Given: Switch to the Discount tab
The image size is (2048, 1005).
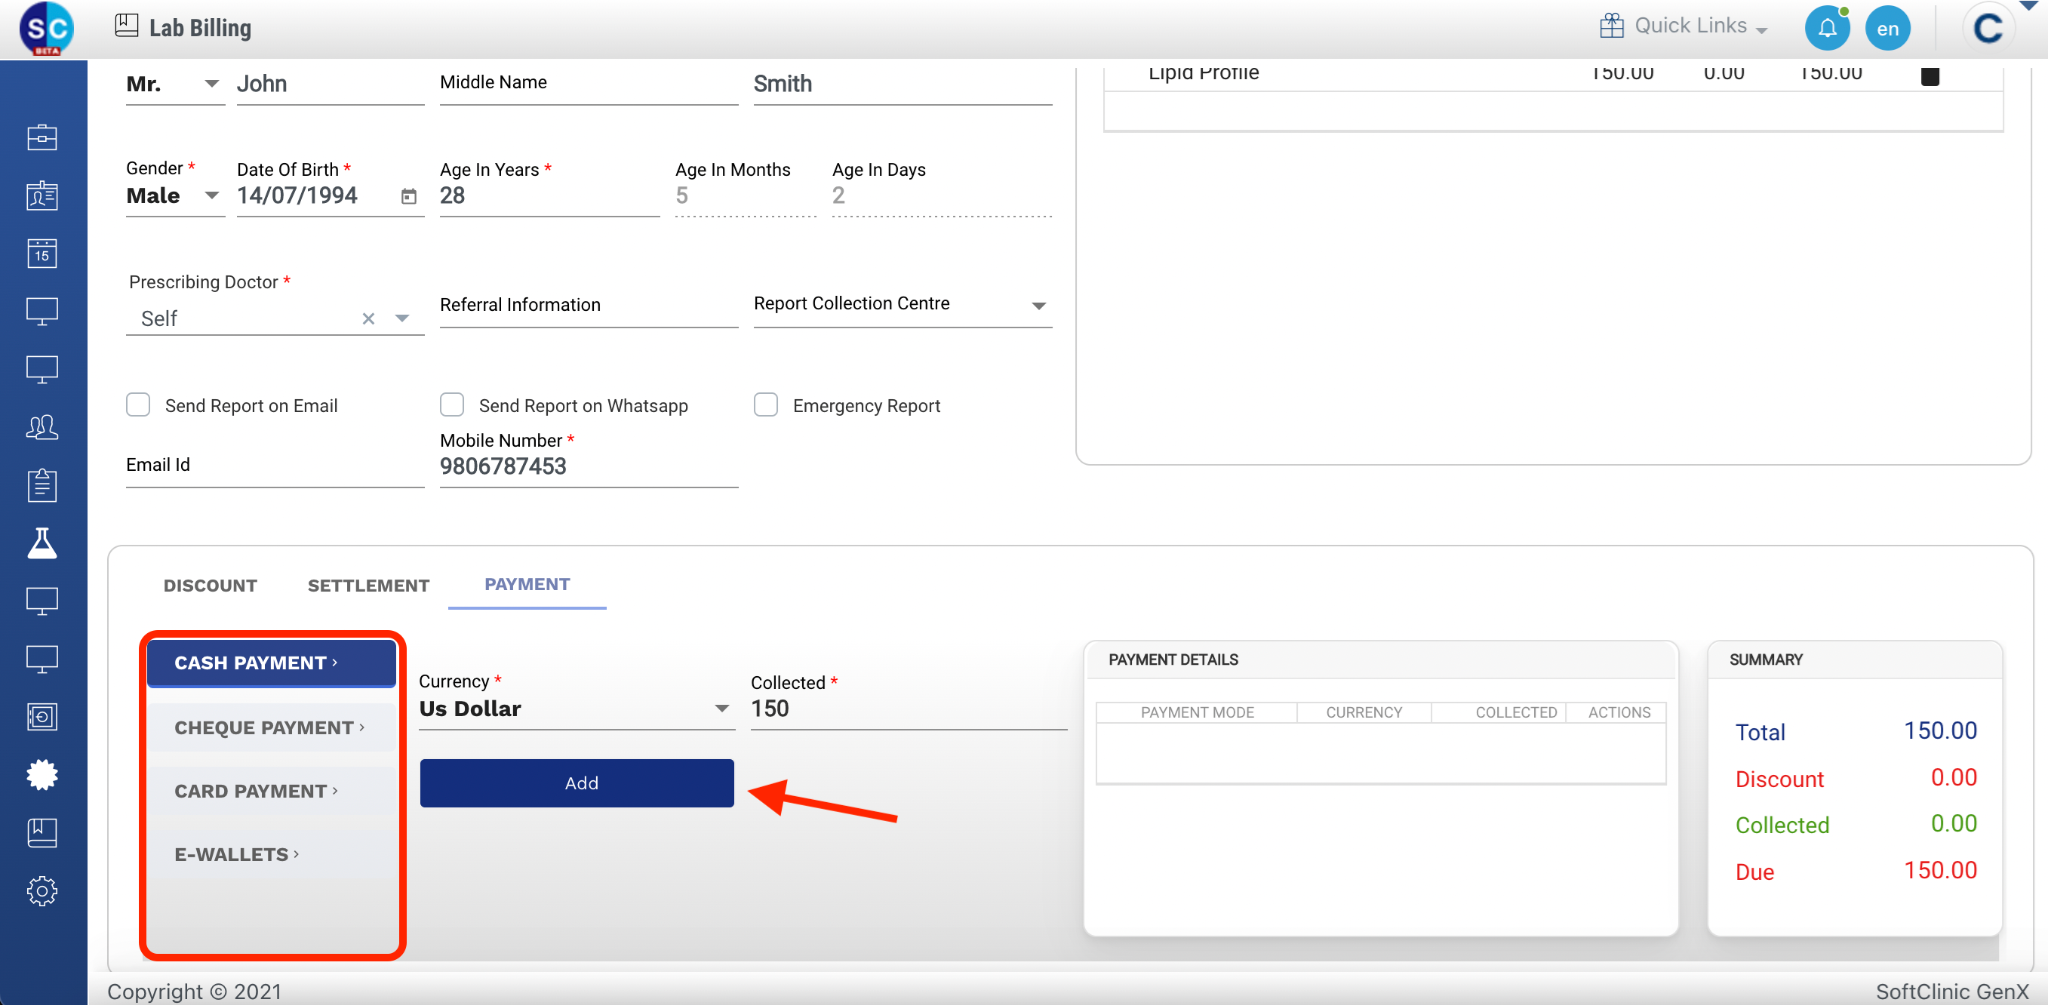Looking at the screenshot, I should point(210,586).
